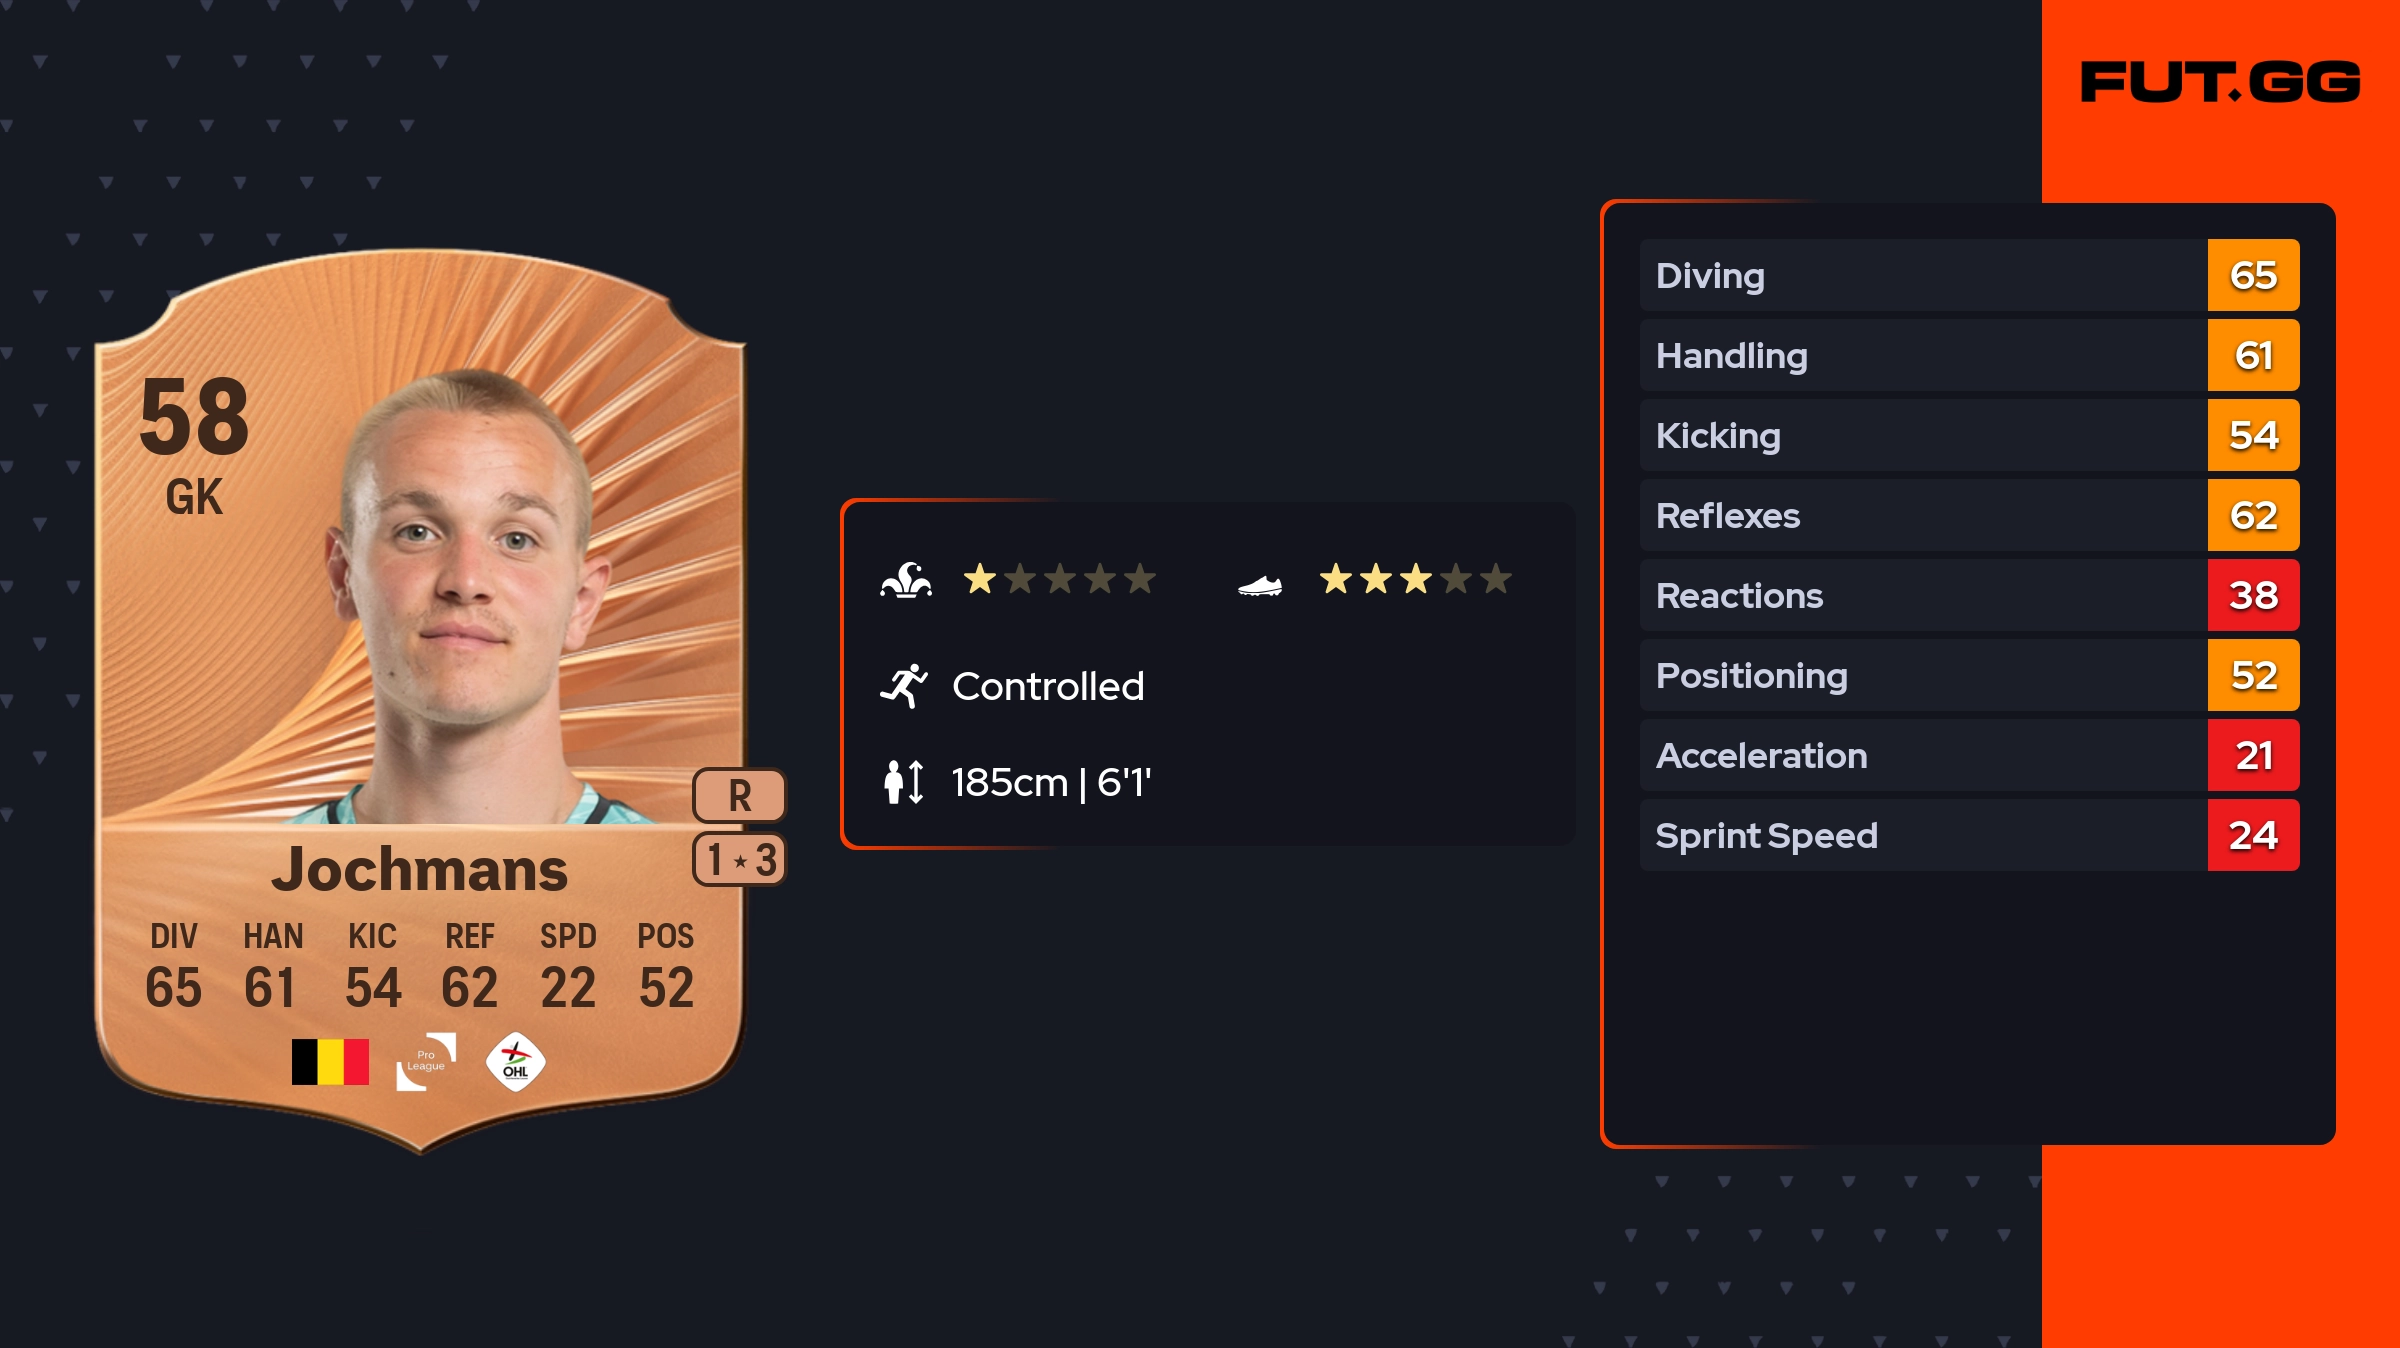2400x1348 pixels.
Task: Click the red Reactions 38 rating
Action: (x=2253, y=596)
